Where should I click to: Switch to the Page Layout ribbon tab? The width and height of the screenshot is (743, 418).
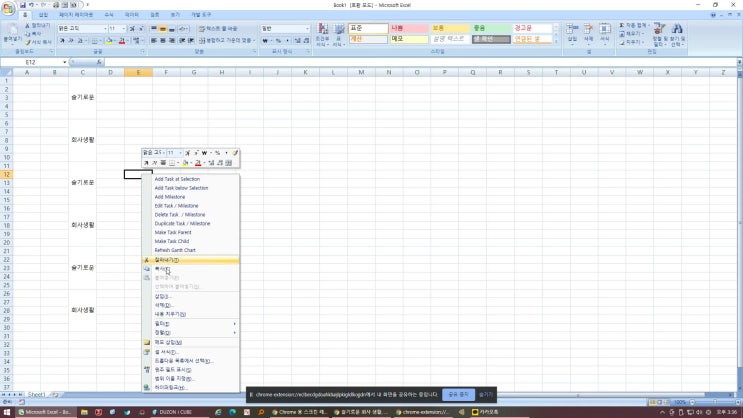(76, 15)
